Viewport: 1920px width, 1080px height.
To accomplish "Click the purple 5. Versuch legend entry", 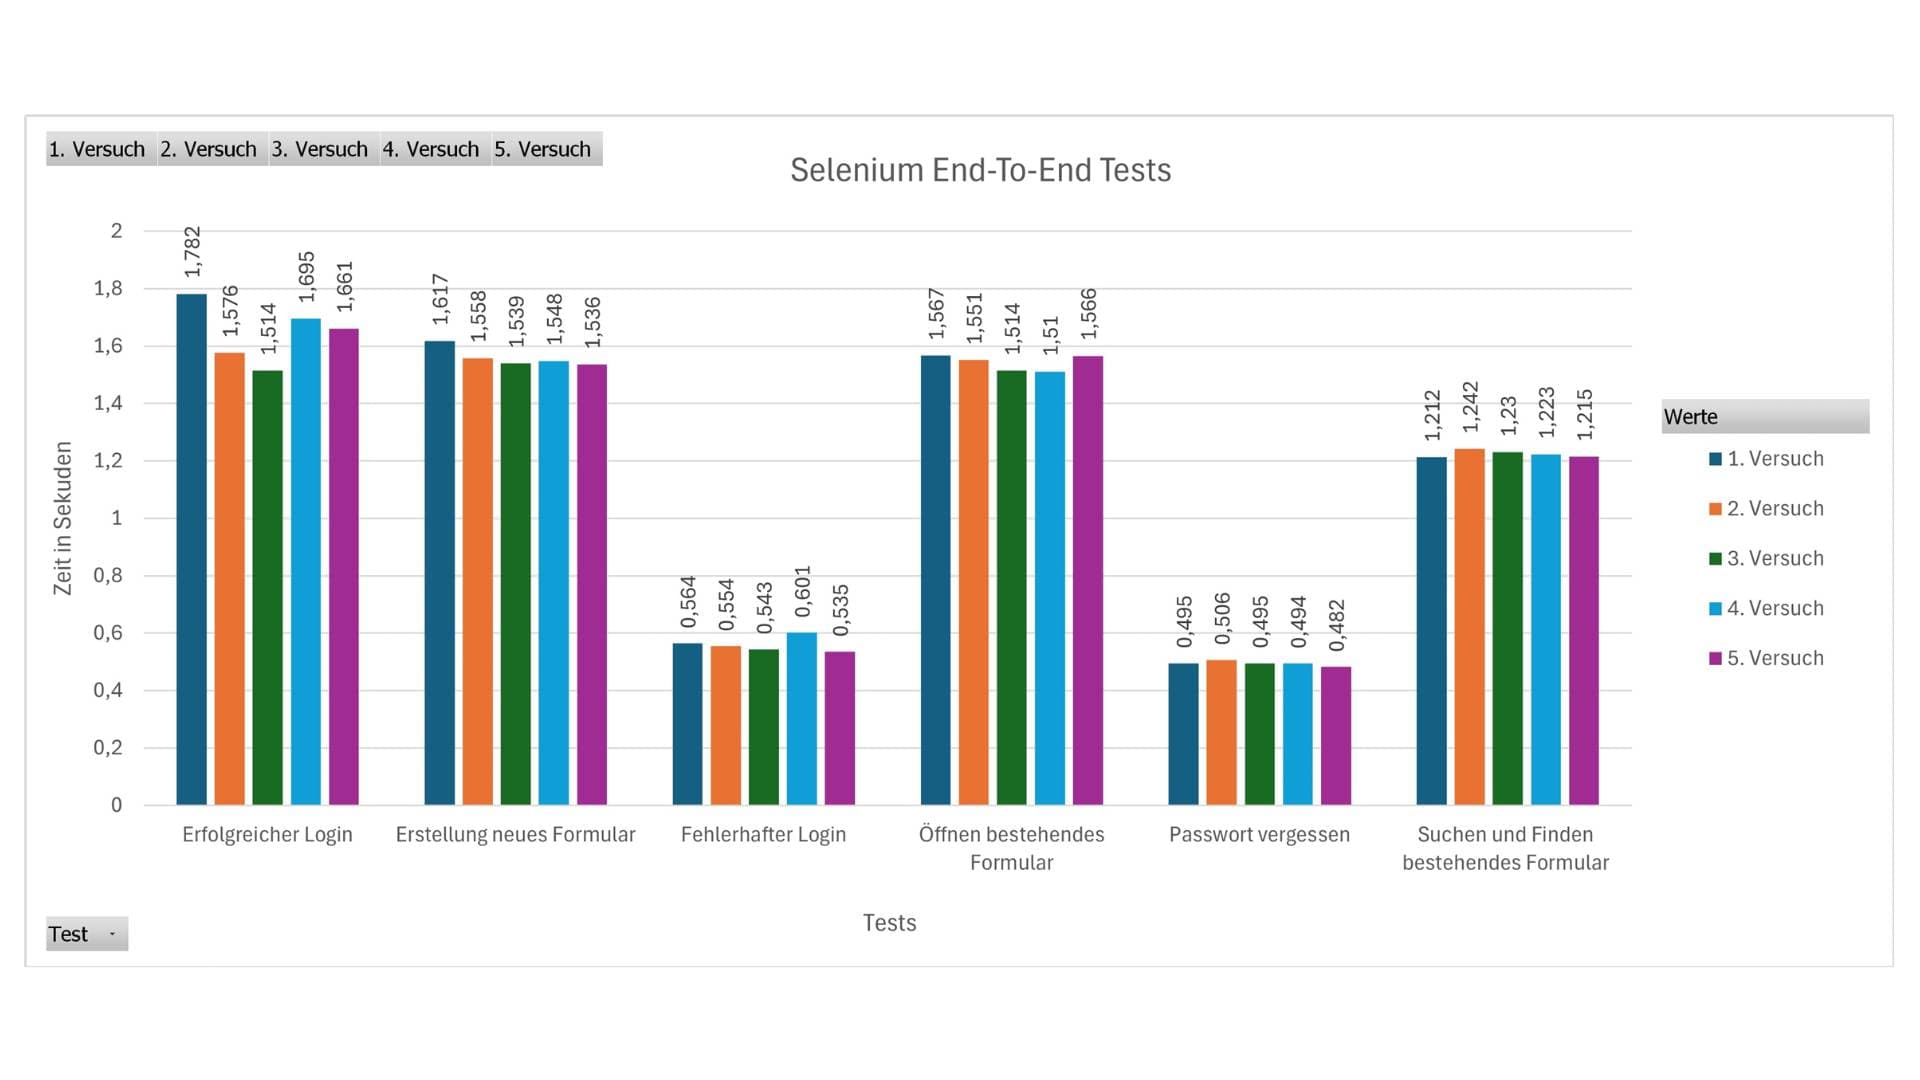I will [x=1767, y=659].
